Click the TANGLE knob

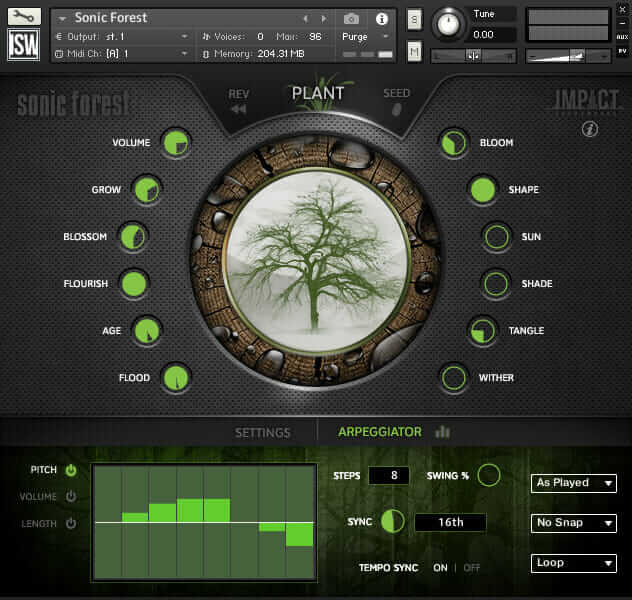(x=482, y=331)
